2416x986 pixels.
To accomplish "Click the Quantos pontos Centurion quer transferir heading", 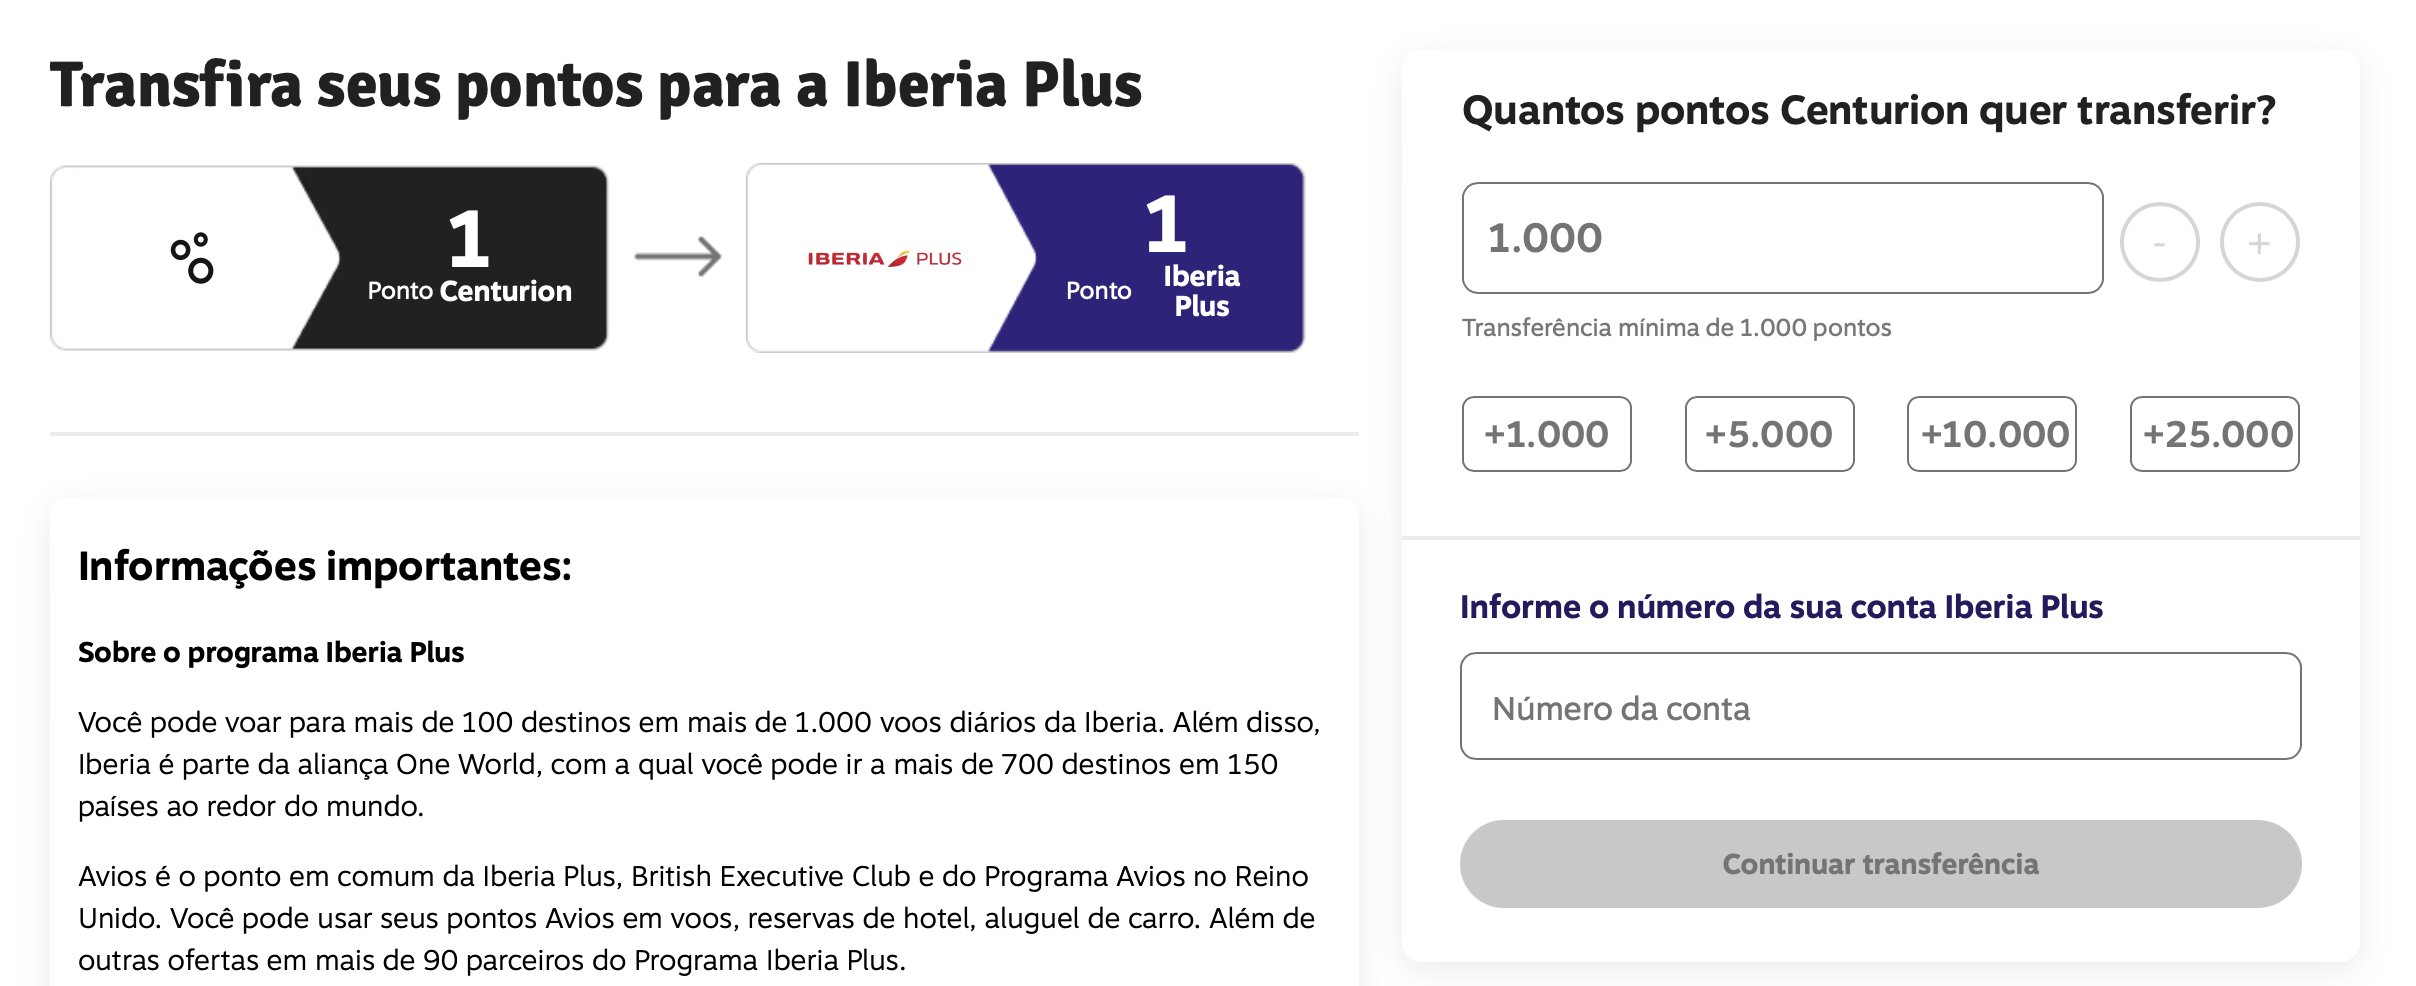I will pyautogui.click(x=1868, y=110).
